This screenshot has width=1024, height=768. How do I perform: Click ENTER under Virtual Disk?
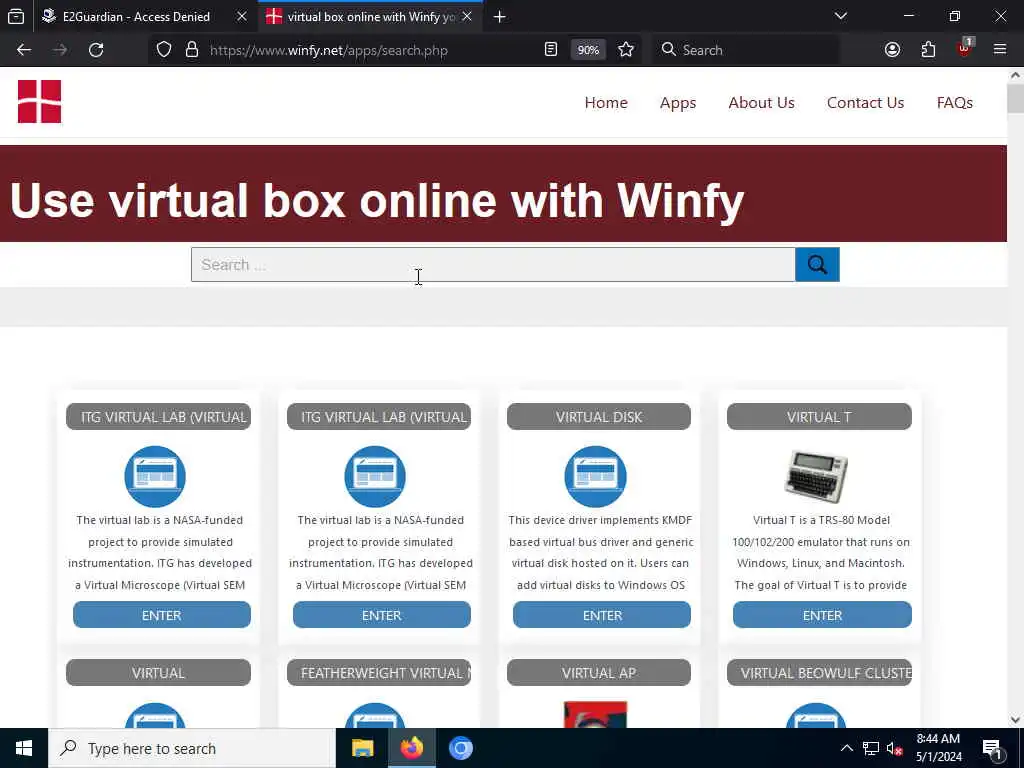click(601, 615)
